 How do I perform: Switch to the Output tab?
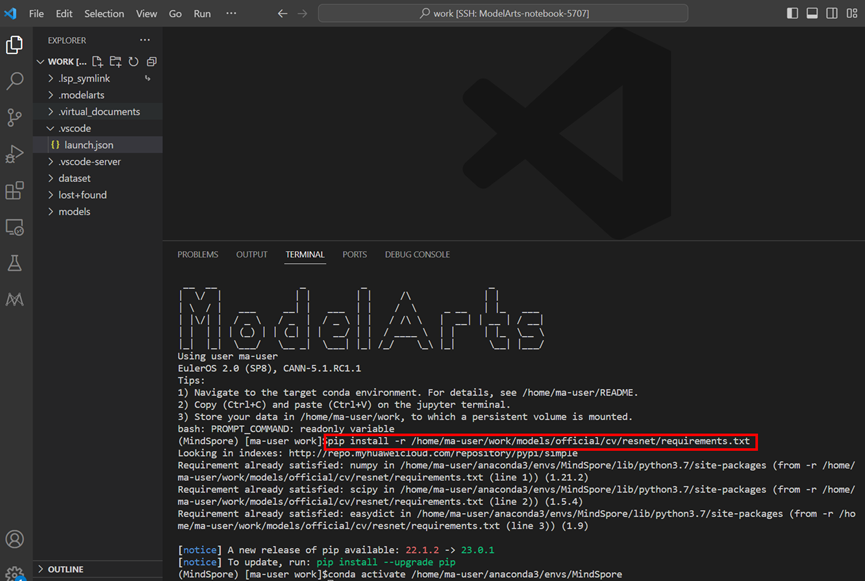click(252, 254)
